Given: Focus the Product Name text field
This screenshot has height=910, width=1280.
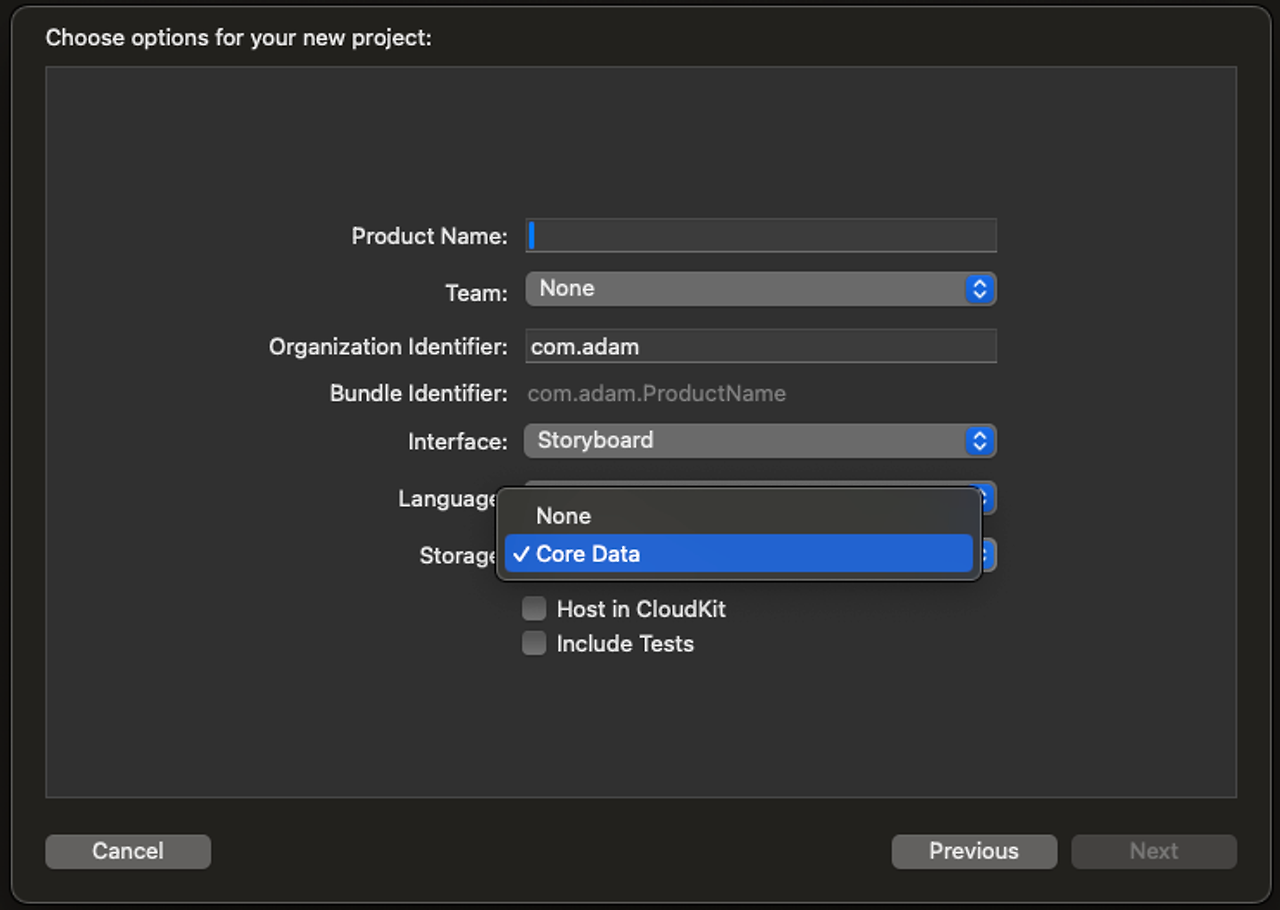Looking at the screenshot, I should tap(761, 236).
